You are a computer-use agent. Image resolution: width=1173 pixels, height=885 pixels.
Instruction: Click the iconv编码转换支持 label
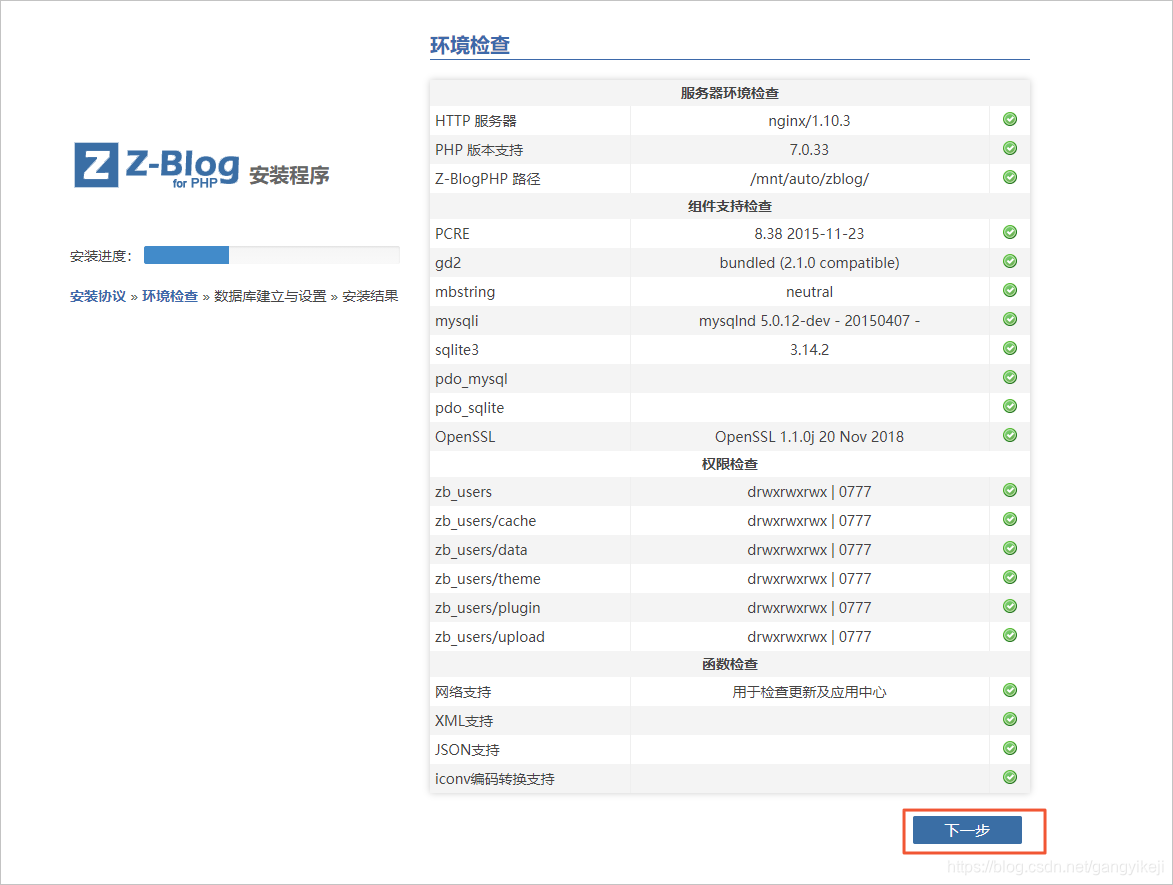[x=494, y=779]
